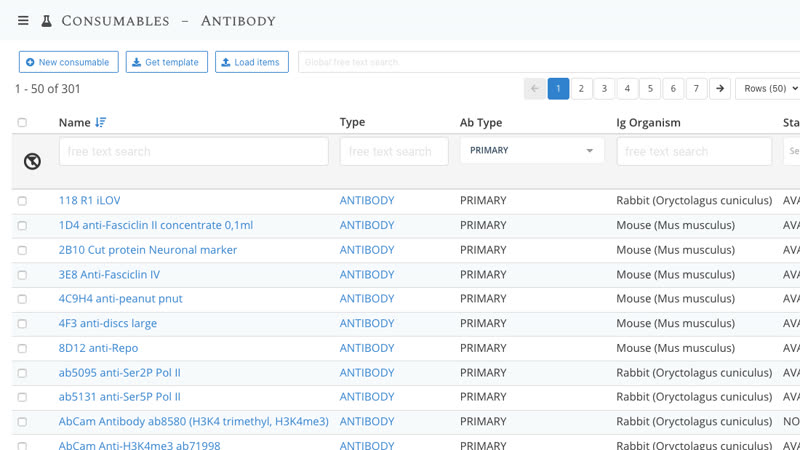Open ab5131 anti-Ser5P Pol II link

119,396
